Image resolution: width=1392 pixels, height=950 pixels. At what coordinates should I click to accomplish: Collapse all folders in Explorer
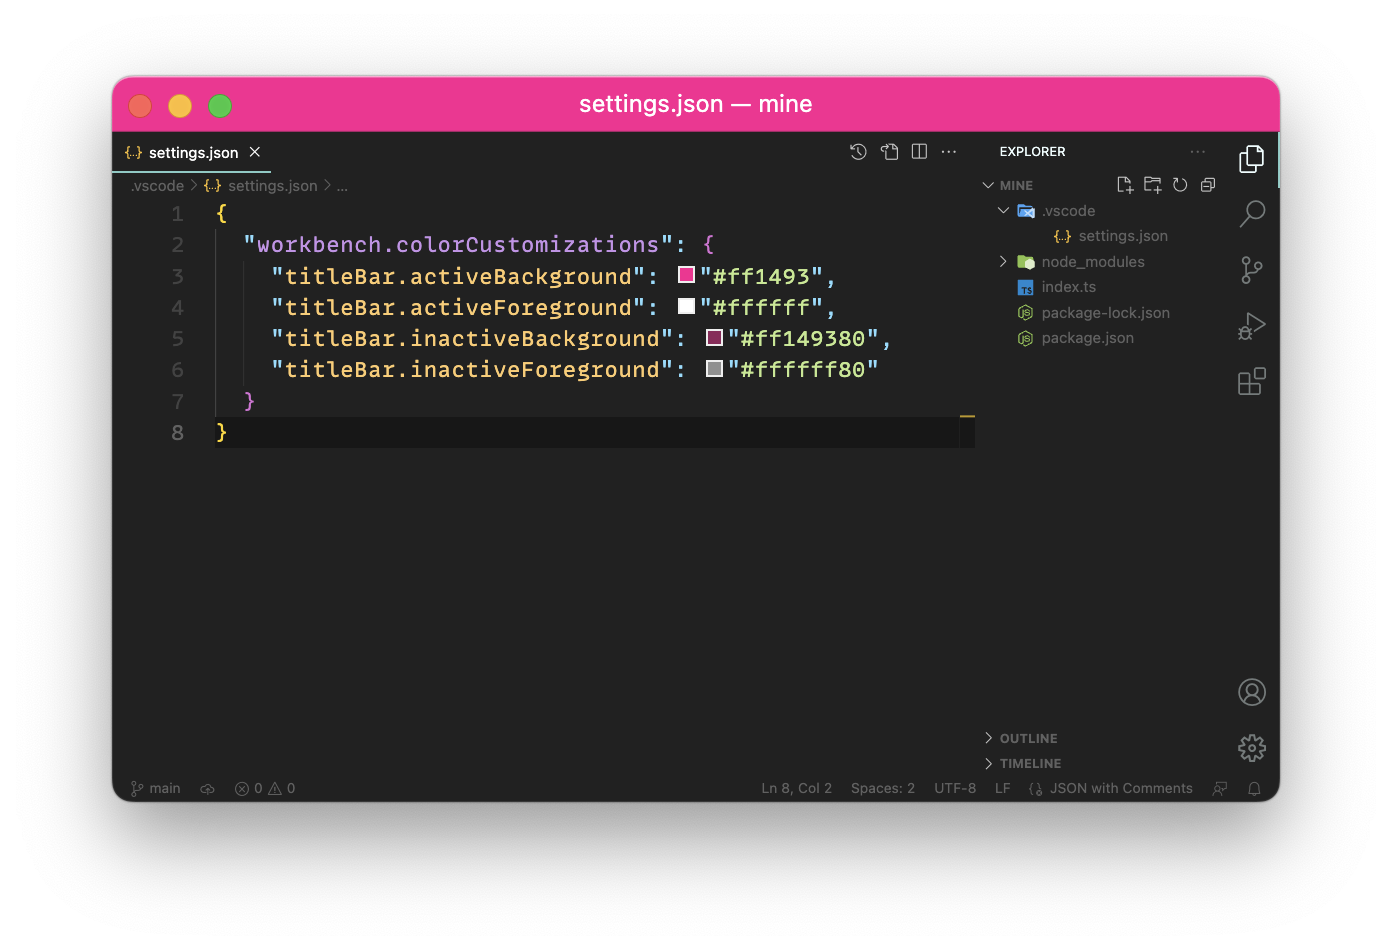pyautogui.click(x=1208, y=185)
